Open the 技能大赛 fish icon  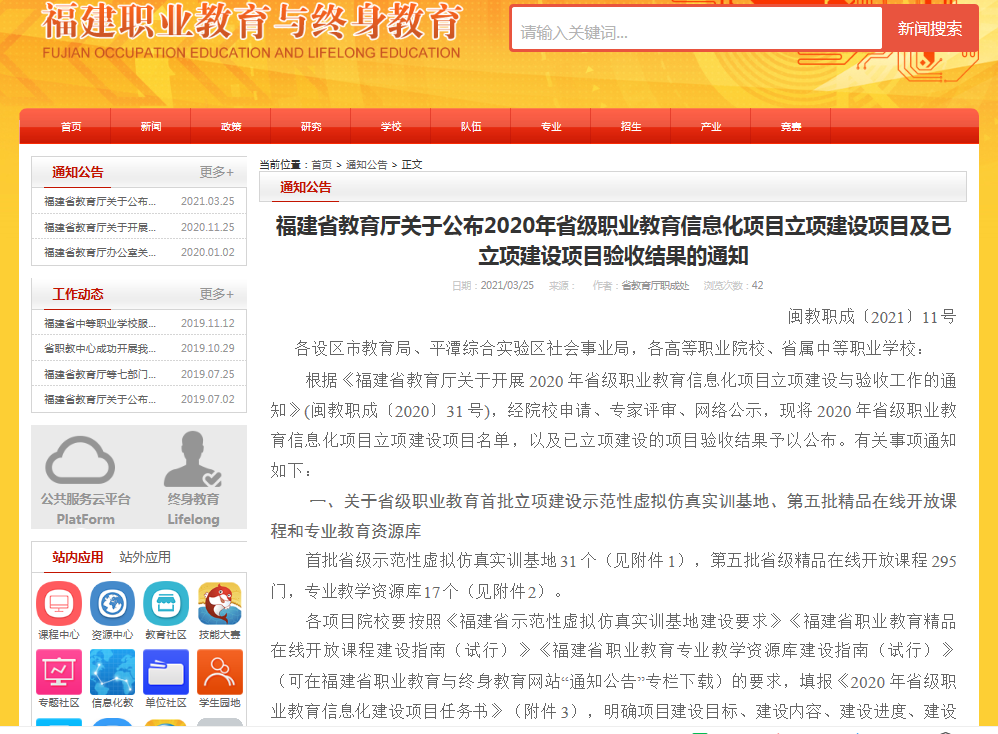[x=220, y=604]
